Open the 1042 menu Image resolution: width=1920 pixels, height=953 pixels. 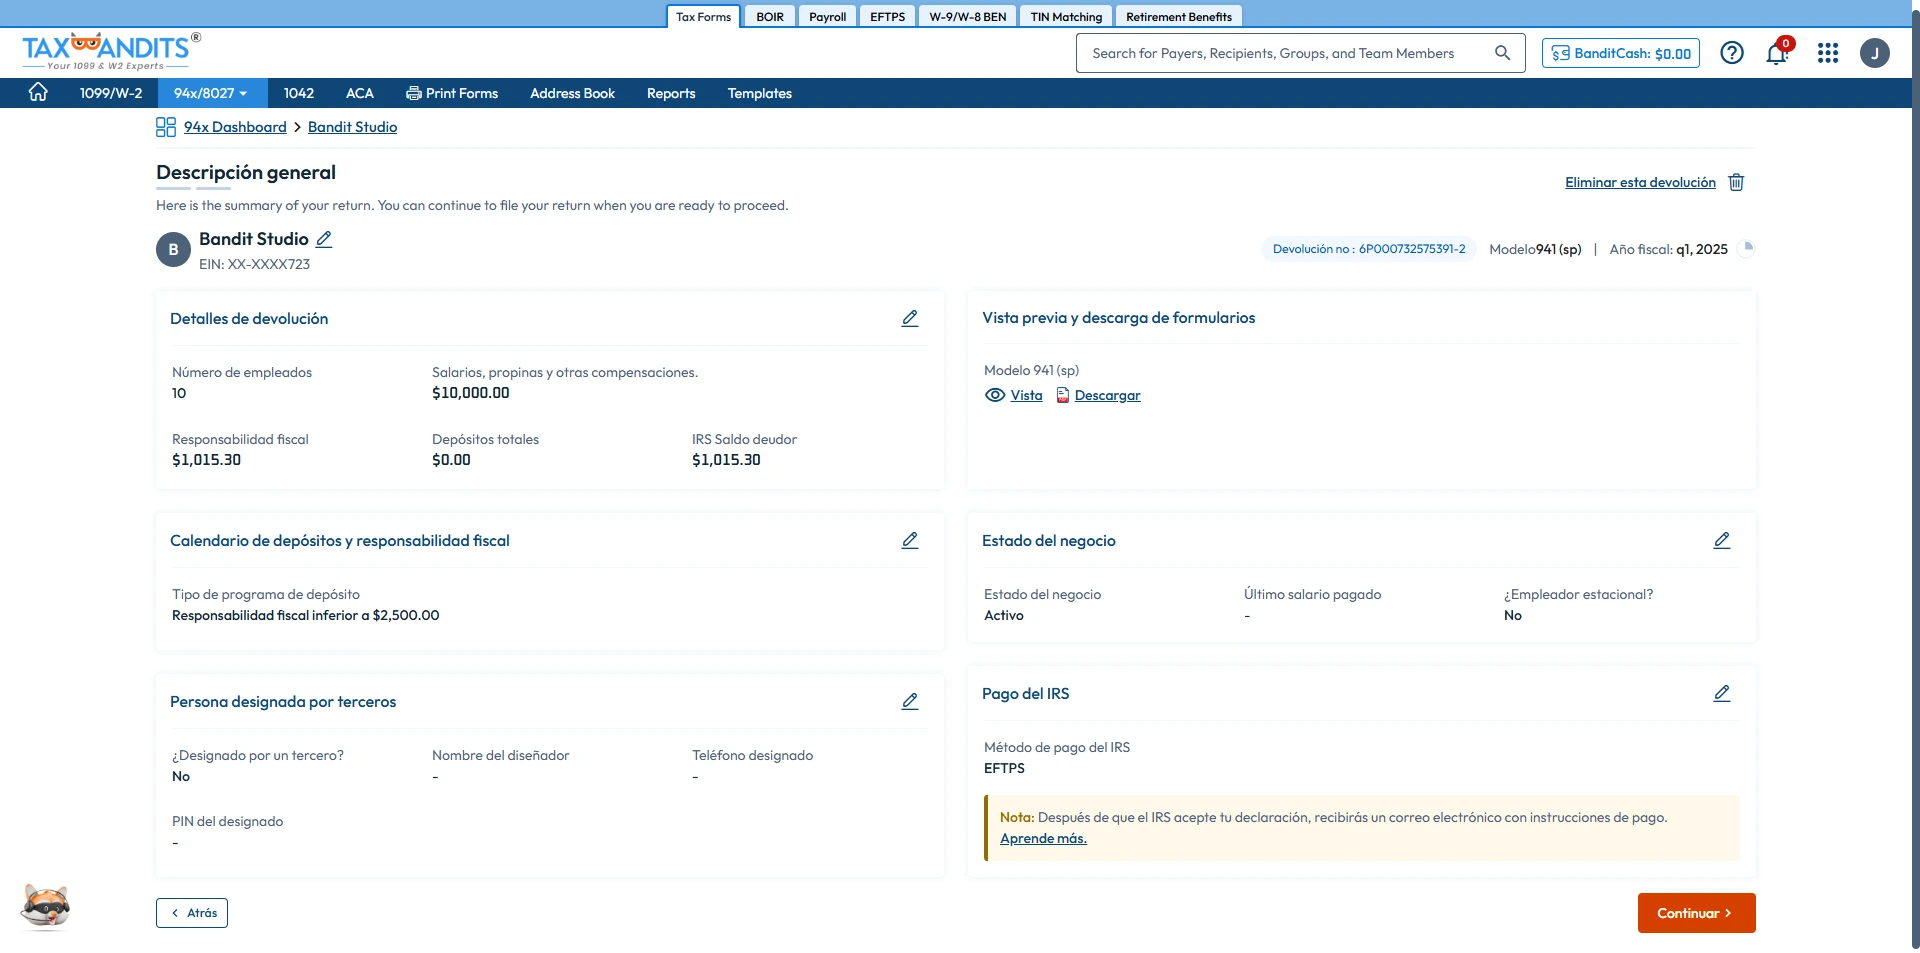pos(298,93)
